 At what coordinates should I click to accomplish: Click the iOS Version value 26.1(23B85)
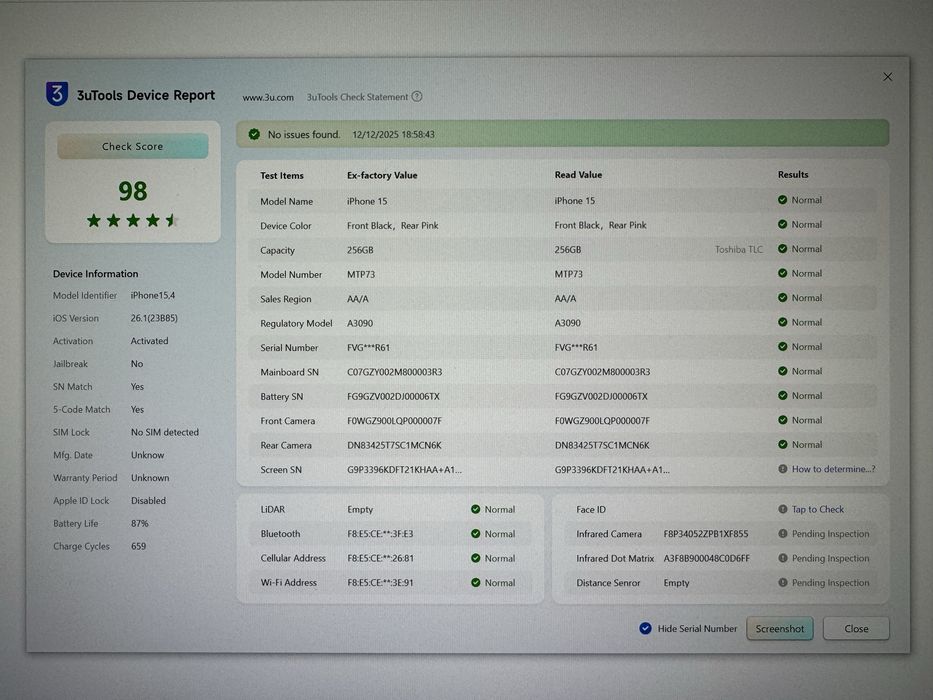click(154, 318)
